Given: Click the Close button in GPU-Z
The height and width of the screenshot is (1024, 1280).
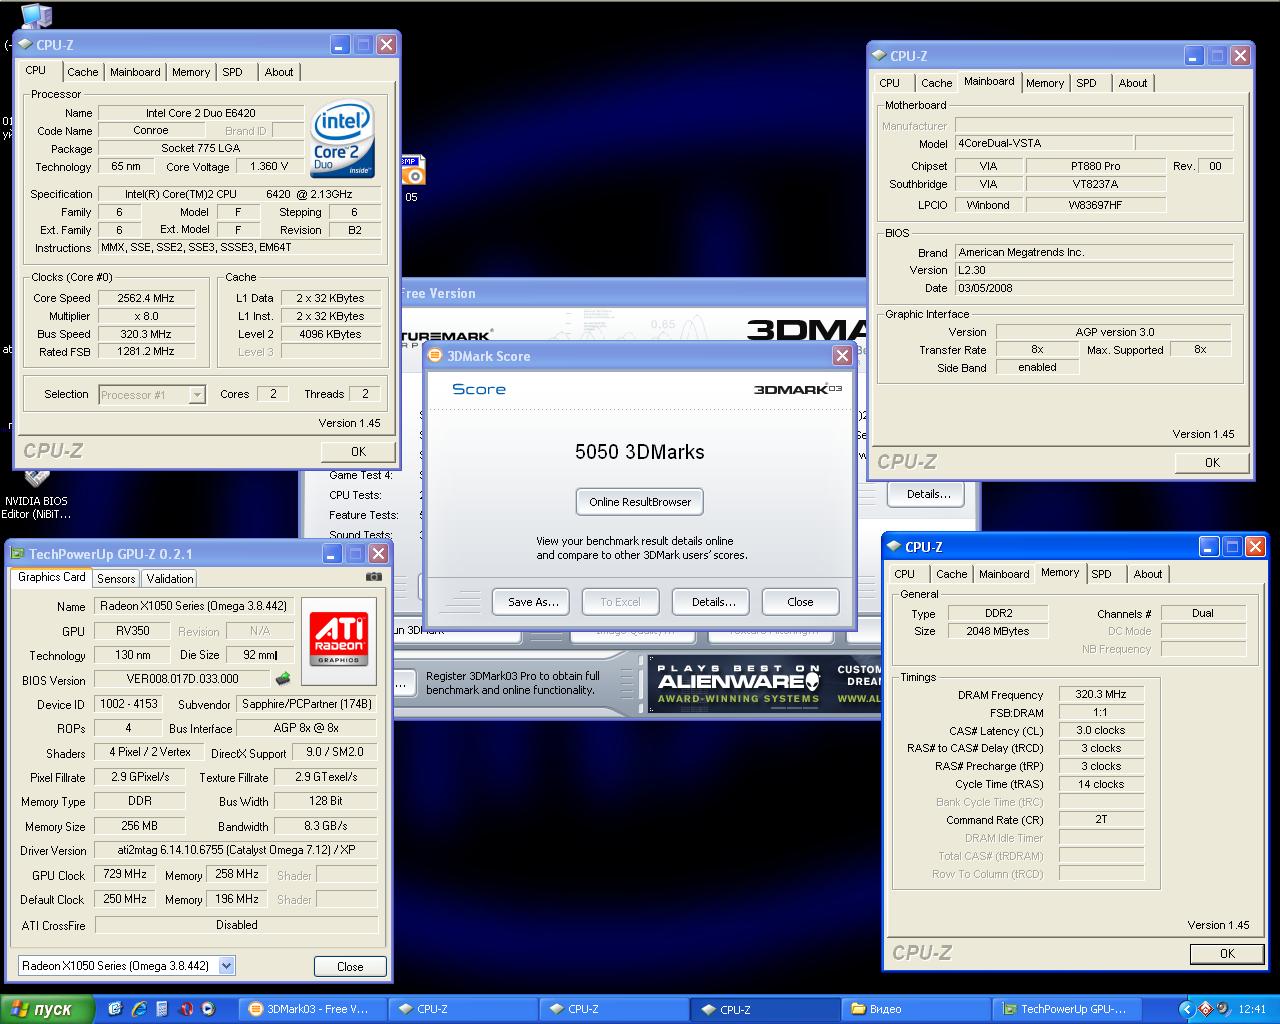Looking at the screenshot, I should click(350, 966).
